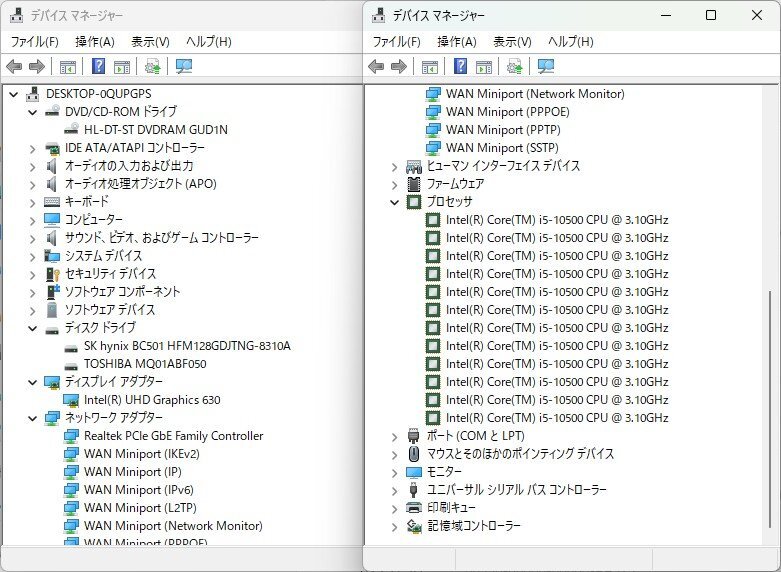Select TOSHIBA MQ01ABF050 disk
The image size is (781, 572).
coord(145,364)
